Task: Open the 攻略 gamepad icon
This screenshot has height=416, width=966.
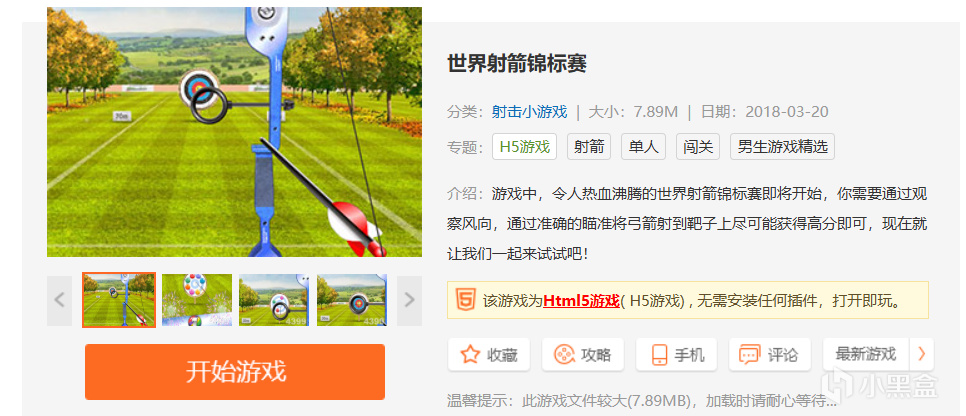Action: tap(563, 354)
